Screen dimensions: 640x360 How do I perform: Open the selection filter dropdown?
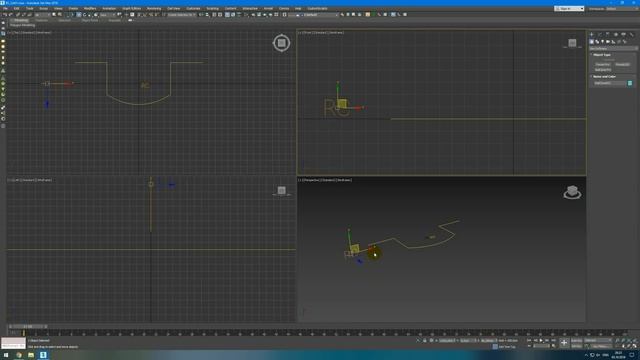43,14
